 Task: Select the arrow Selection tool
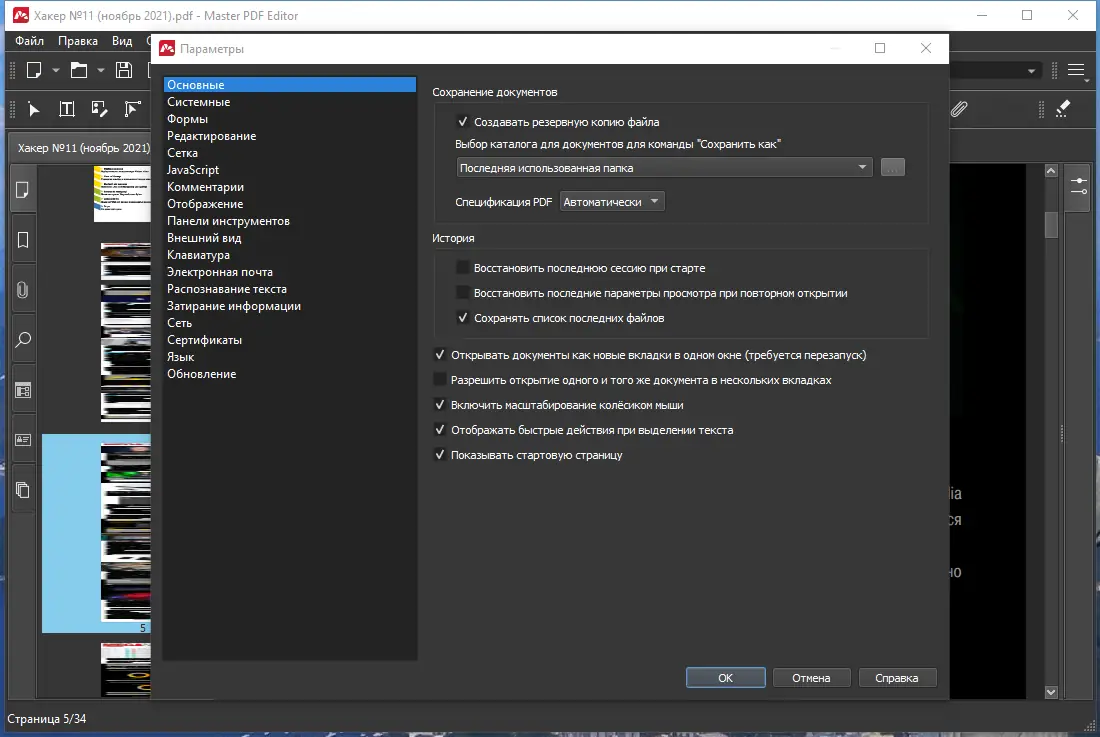pyautogui.click(x=33, y=109)
